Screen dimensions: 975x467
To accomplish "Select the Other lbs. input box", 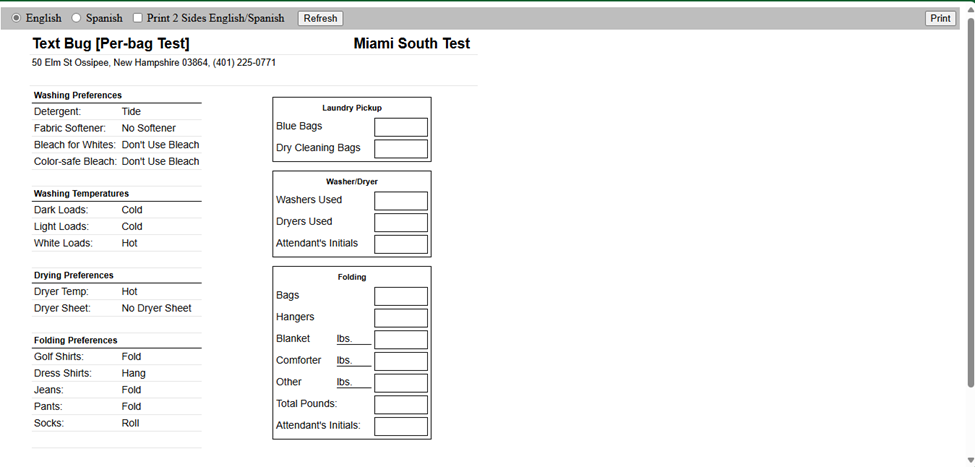I will (x=400, y=383).
